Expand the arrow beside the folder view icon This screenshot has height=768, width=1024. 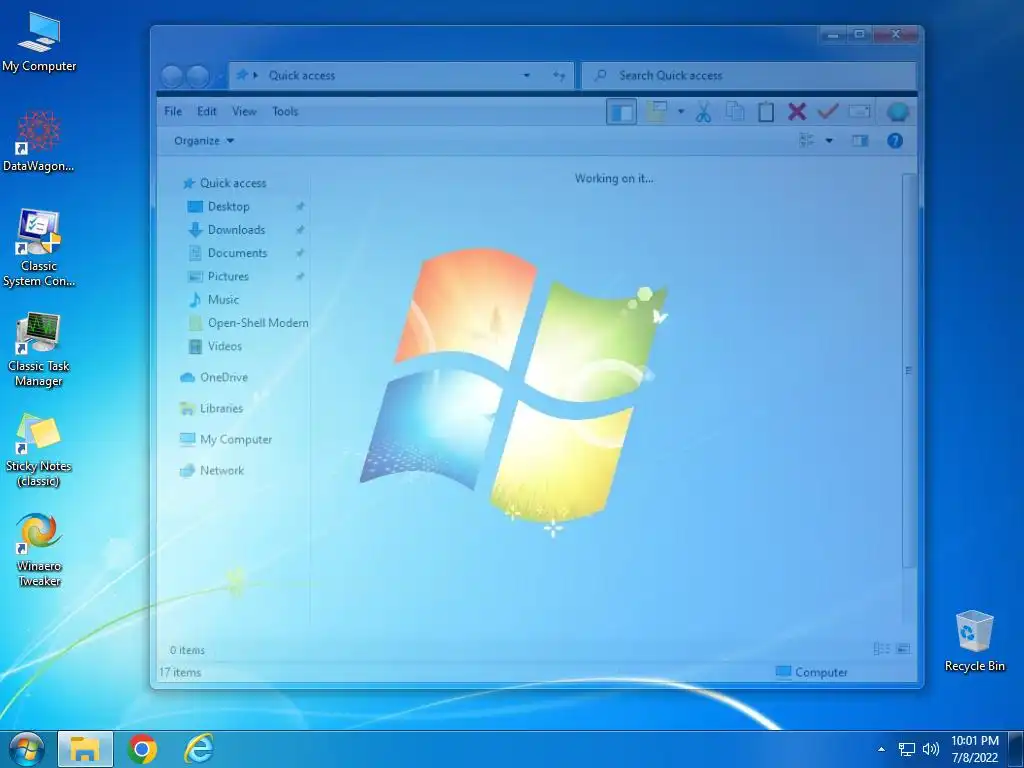coord(680,112)
